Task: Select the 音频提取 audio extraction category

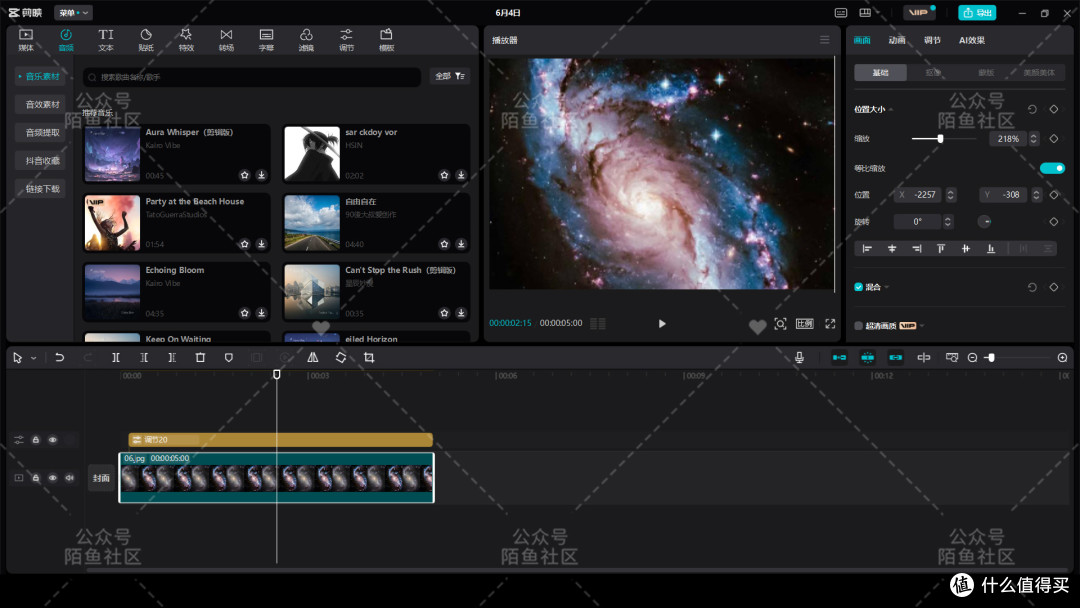Action: point(41,132)
